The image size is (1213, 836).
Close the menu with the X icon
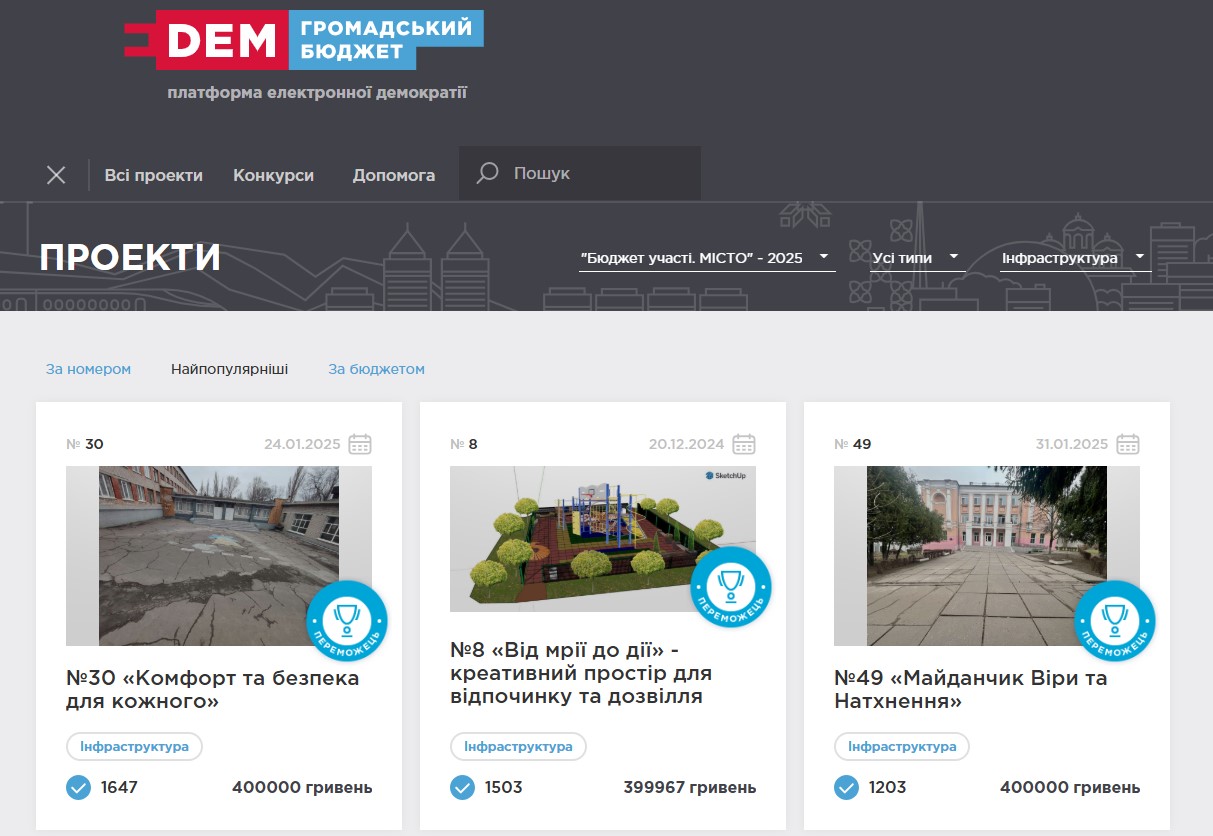[x=56, y=175]
